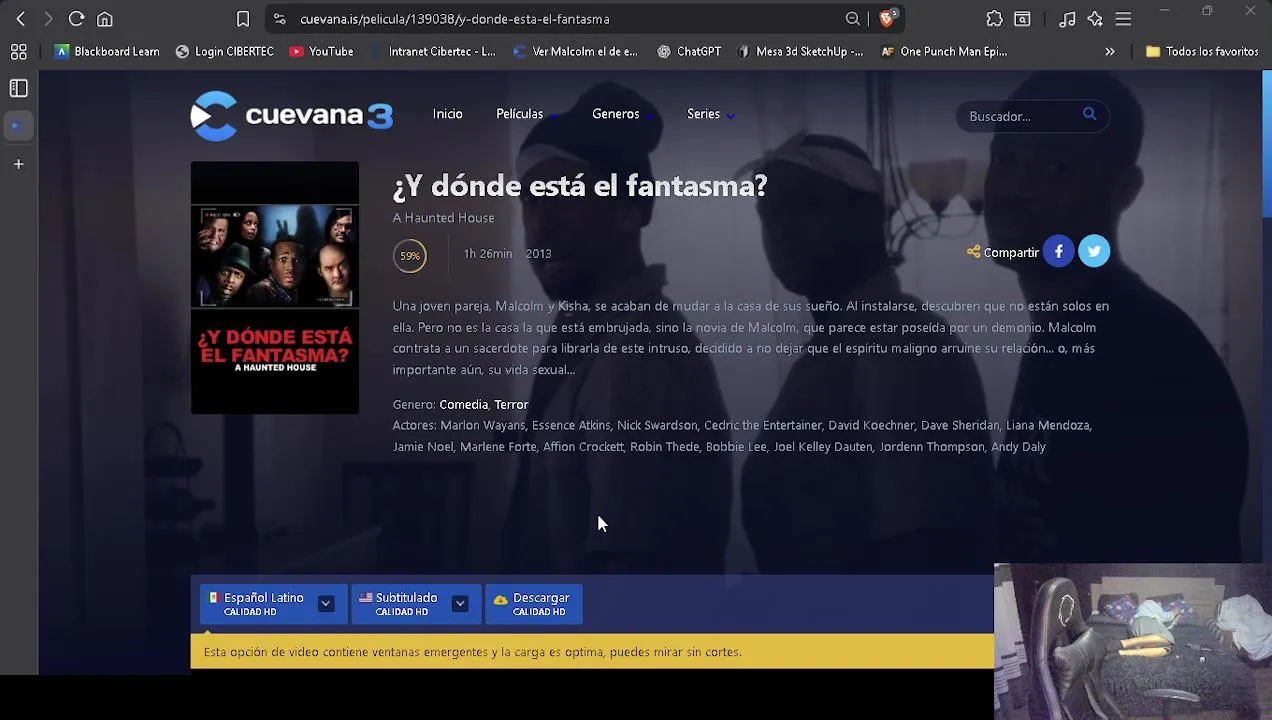Reload the current page
The image size is (1272, 720).
pos(76,19)
